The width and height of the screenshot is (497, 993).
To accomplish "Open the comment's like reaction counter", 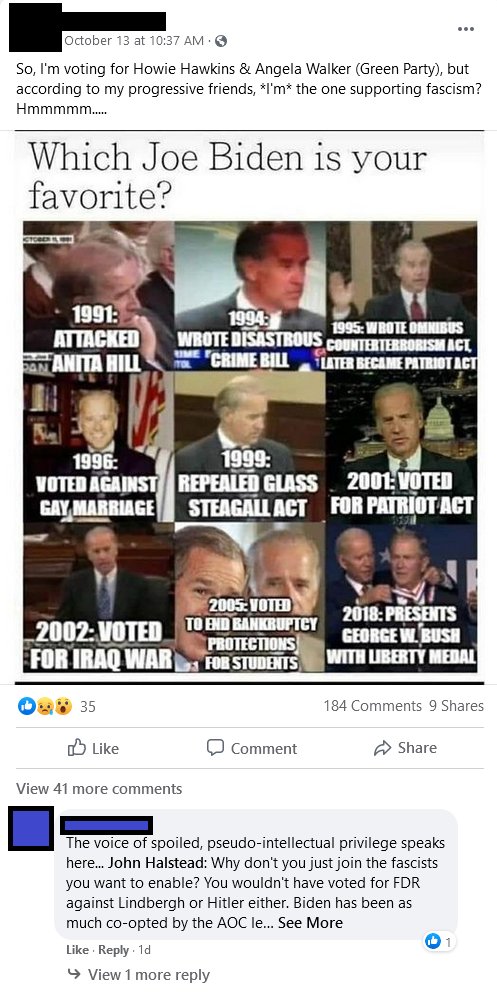I will (439, 942).
